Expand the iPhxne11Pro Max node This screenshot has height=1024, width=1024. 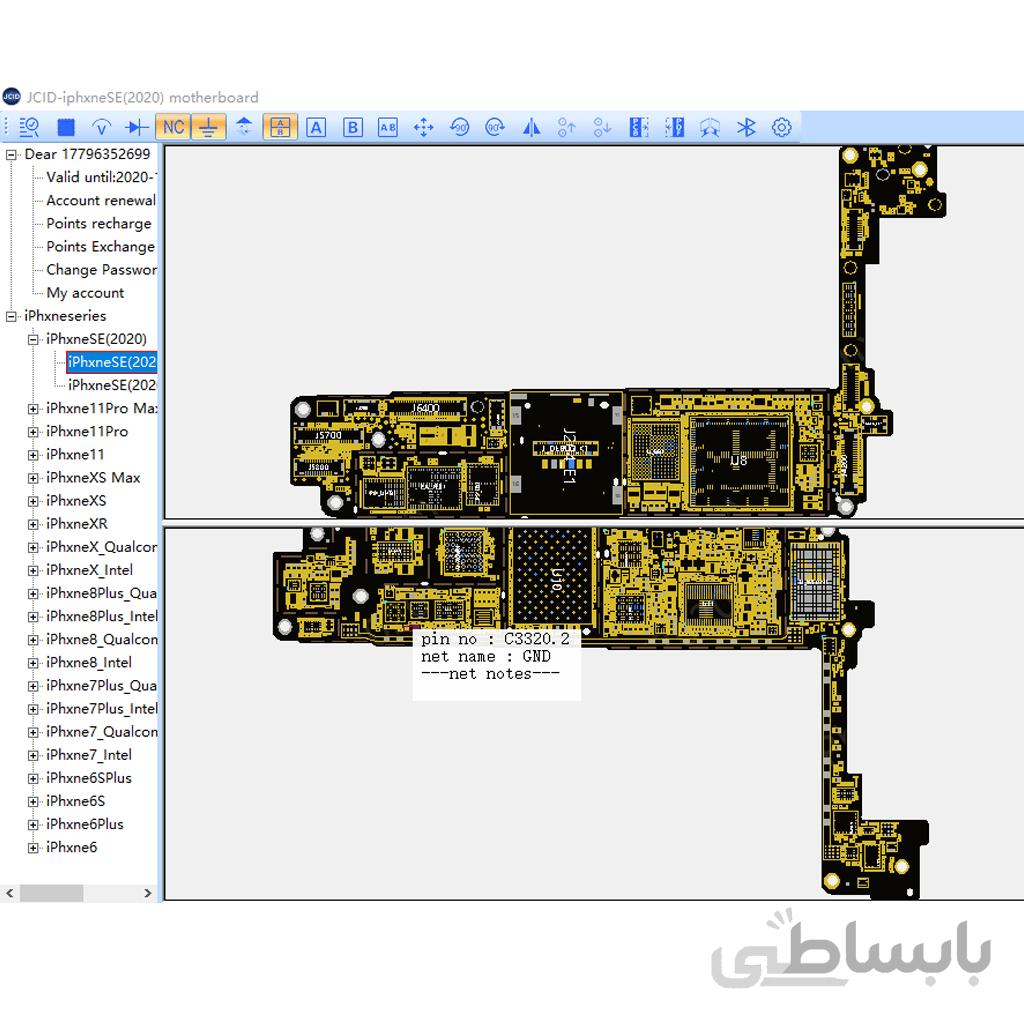pos(33,409)
